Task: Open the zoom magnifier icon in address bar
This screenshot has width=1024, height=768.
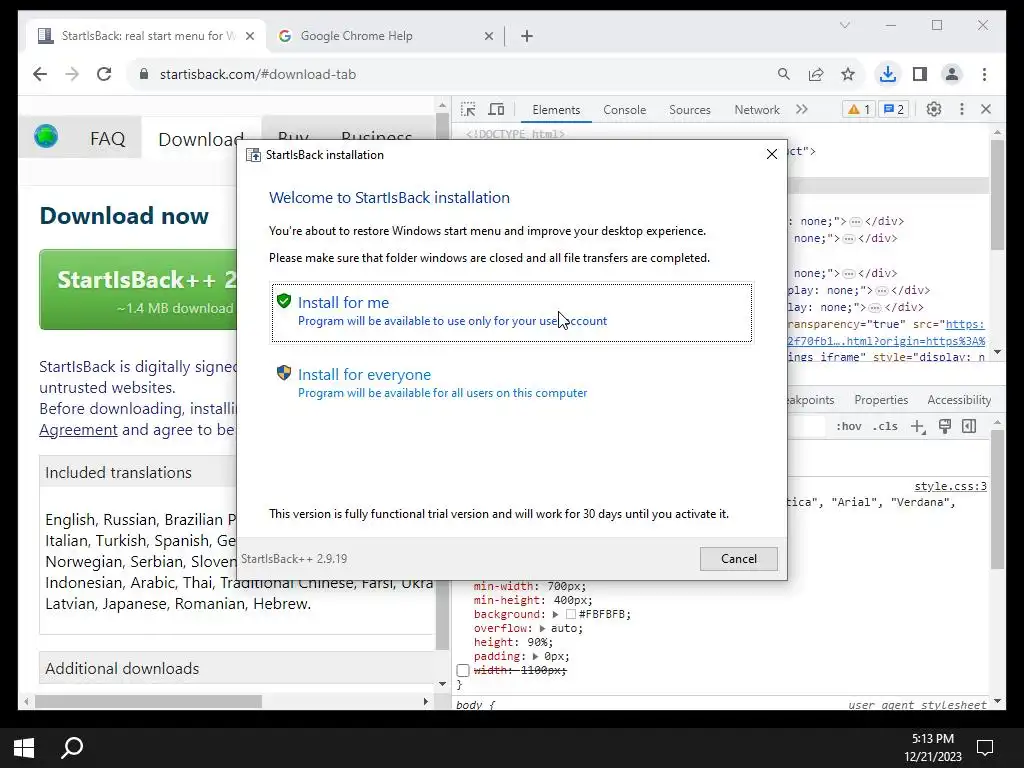Action: click(x=784, y=74)
